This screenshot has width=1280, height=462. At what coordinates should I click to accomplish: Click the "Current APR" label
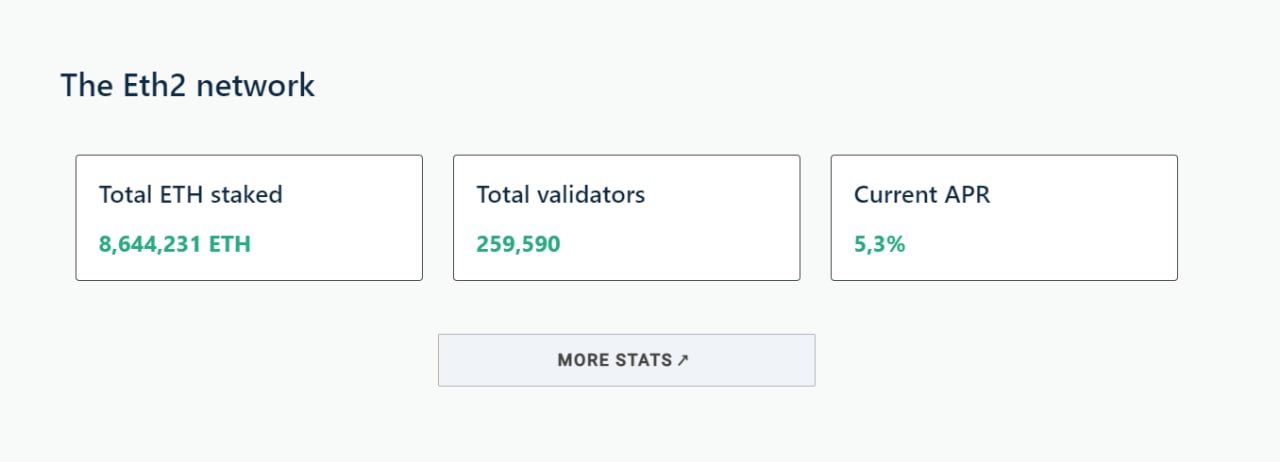[922, 194]
